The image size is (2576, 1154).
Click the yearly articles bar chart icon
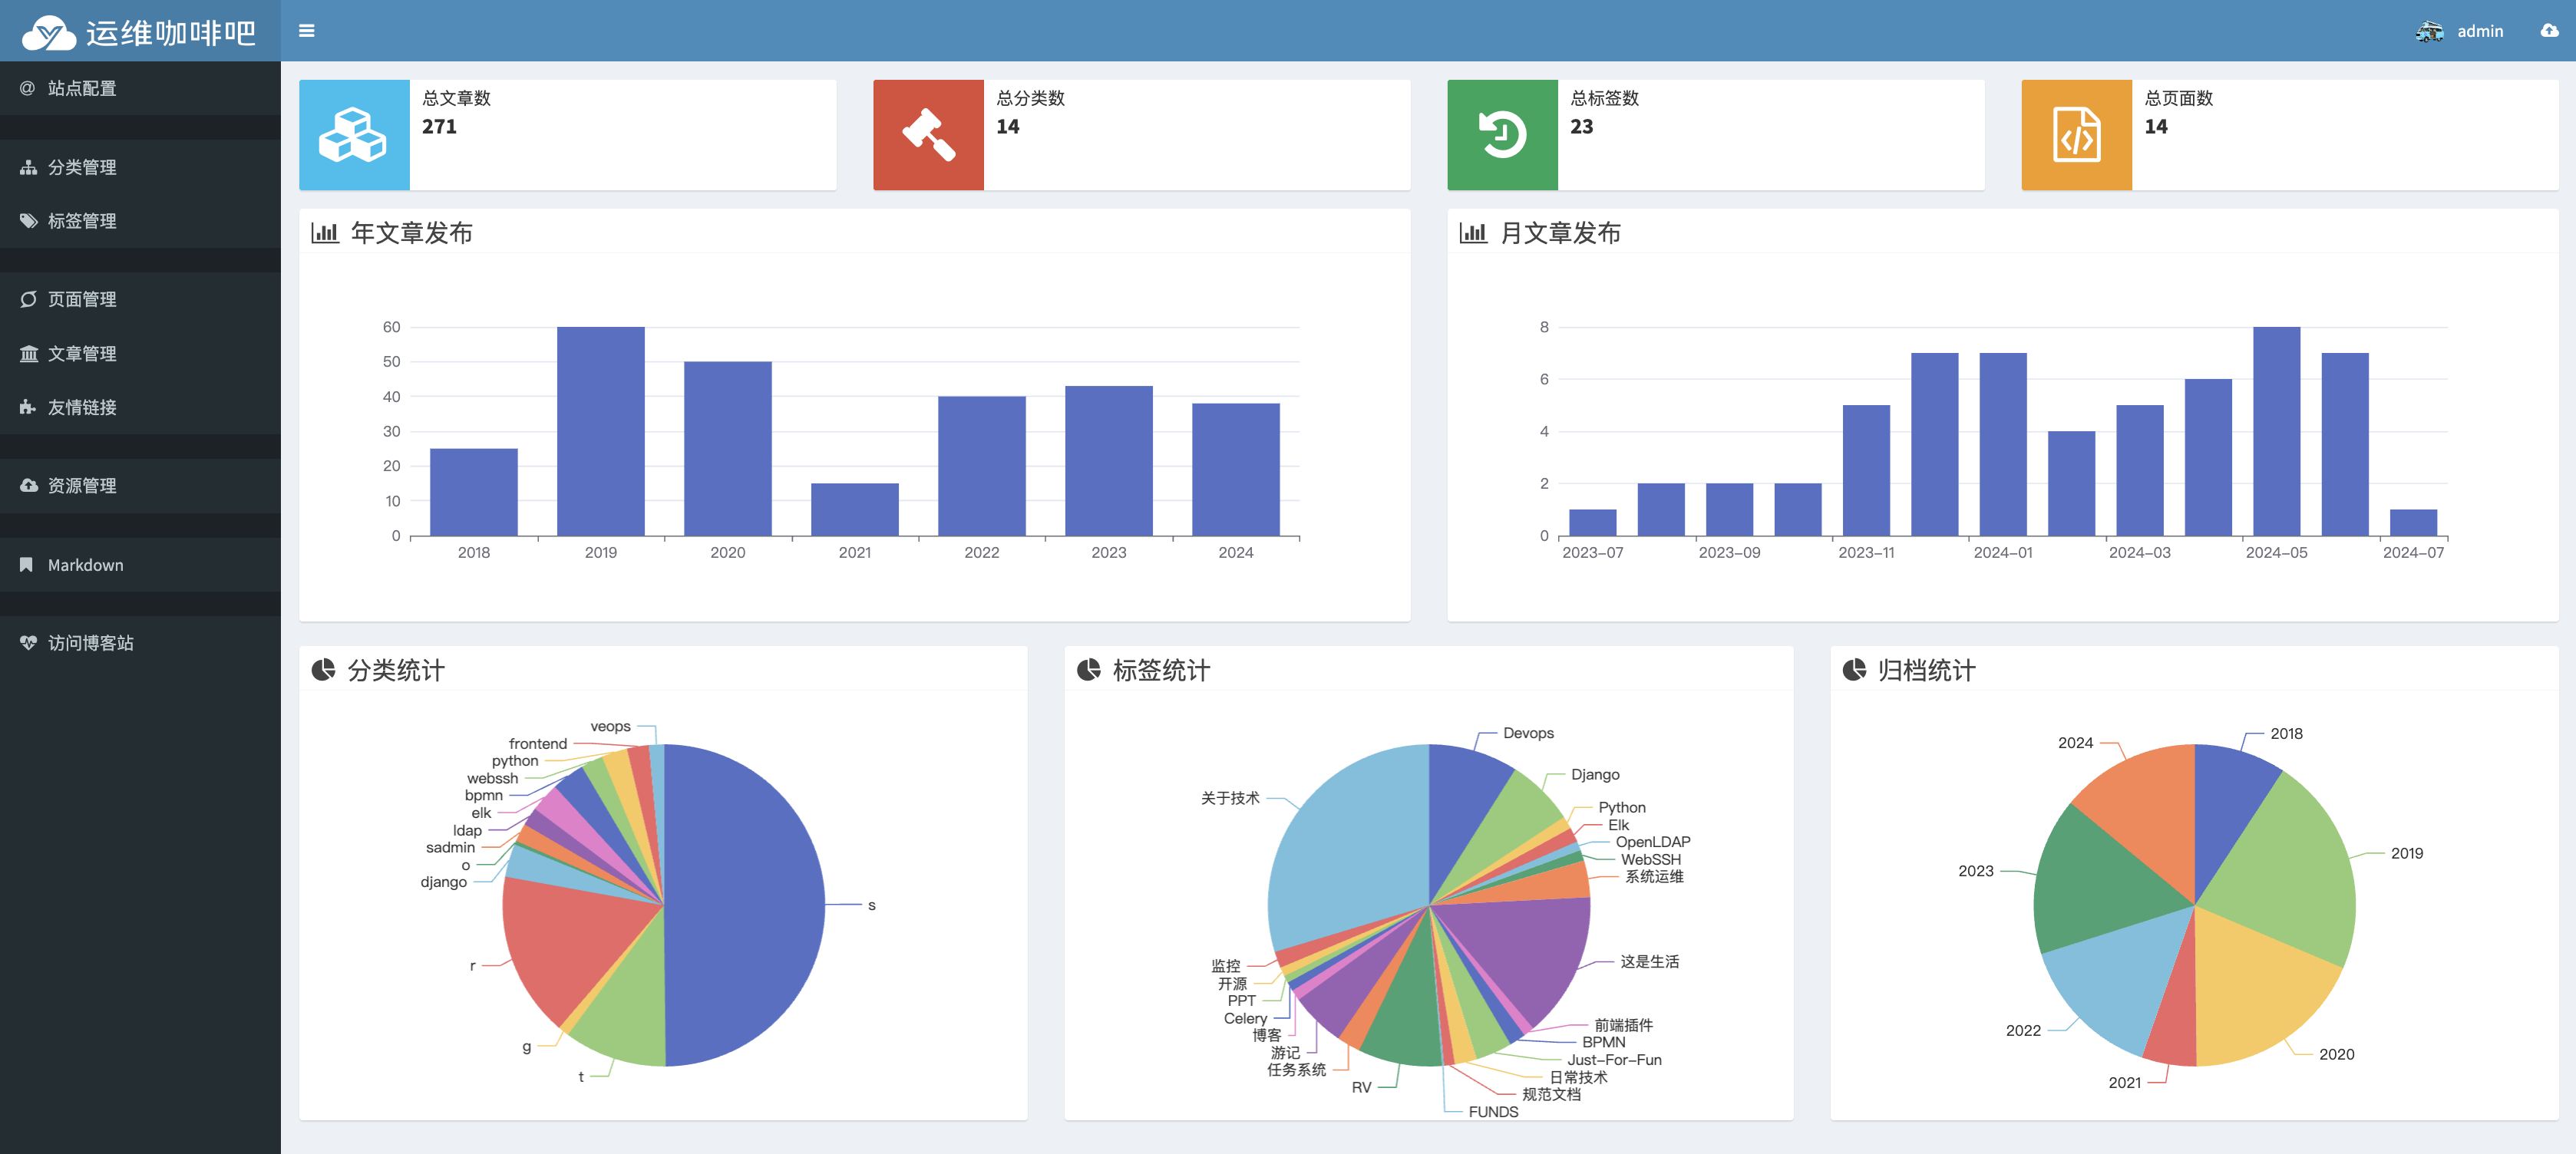(x=325, y=233)
